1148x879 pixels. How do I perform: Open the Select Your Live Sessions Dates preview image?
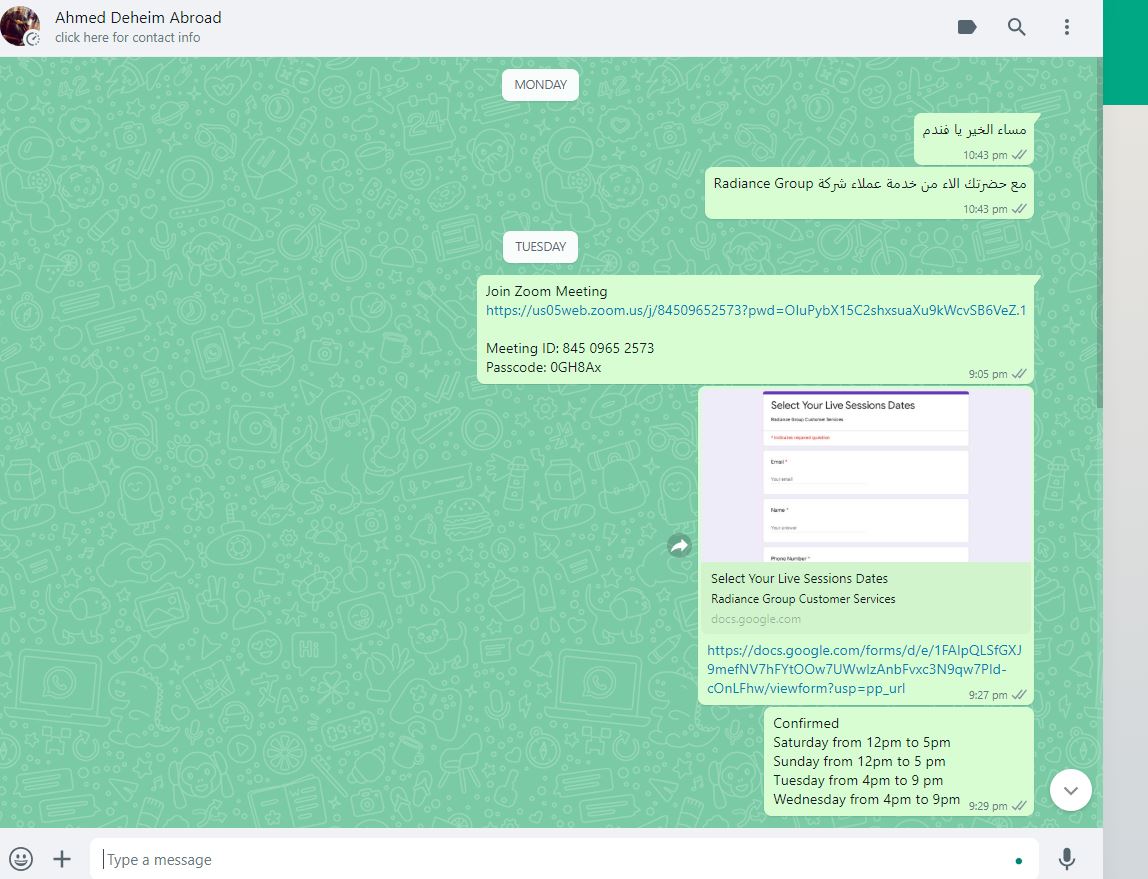point(866,476)
